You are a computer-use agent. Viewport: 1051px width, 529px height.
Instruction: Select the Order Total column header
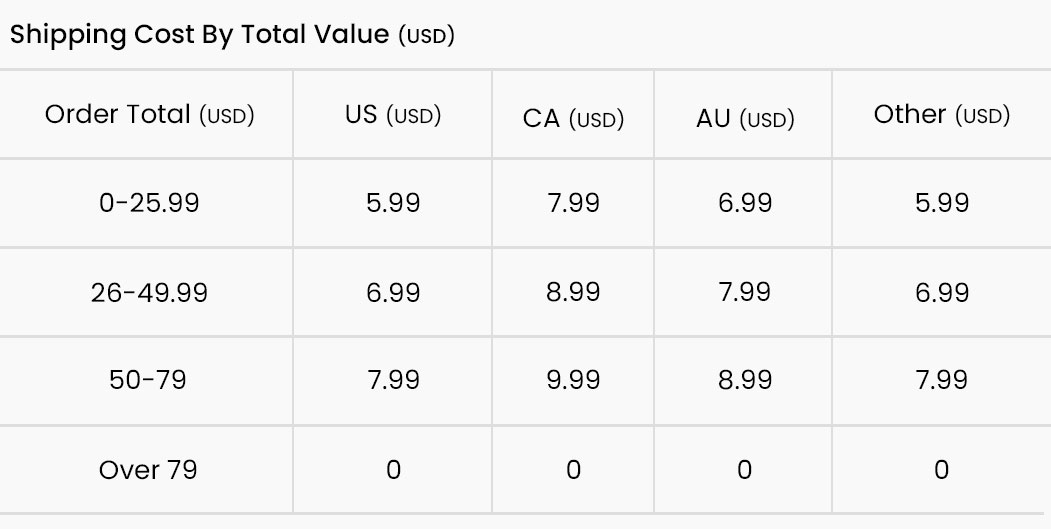point(149,115)
